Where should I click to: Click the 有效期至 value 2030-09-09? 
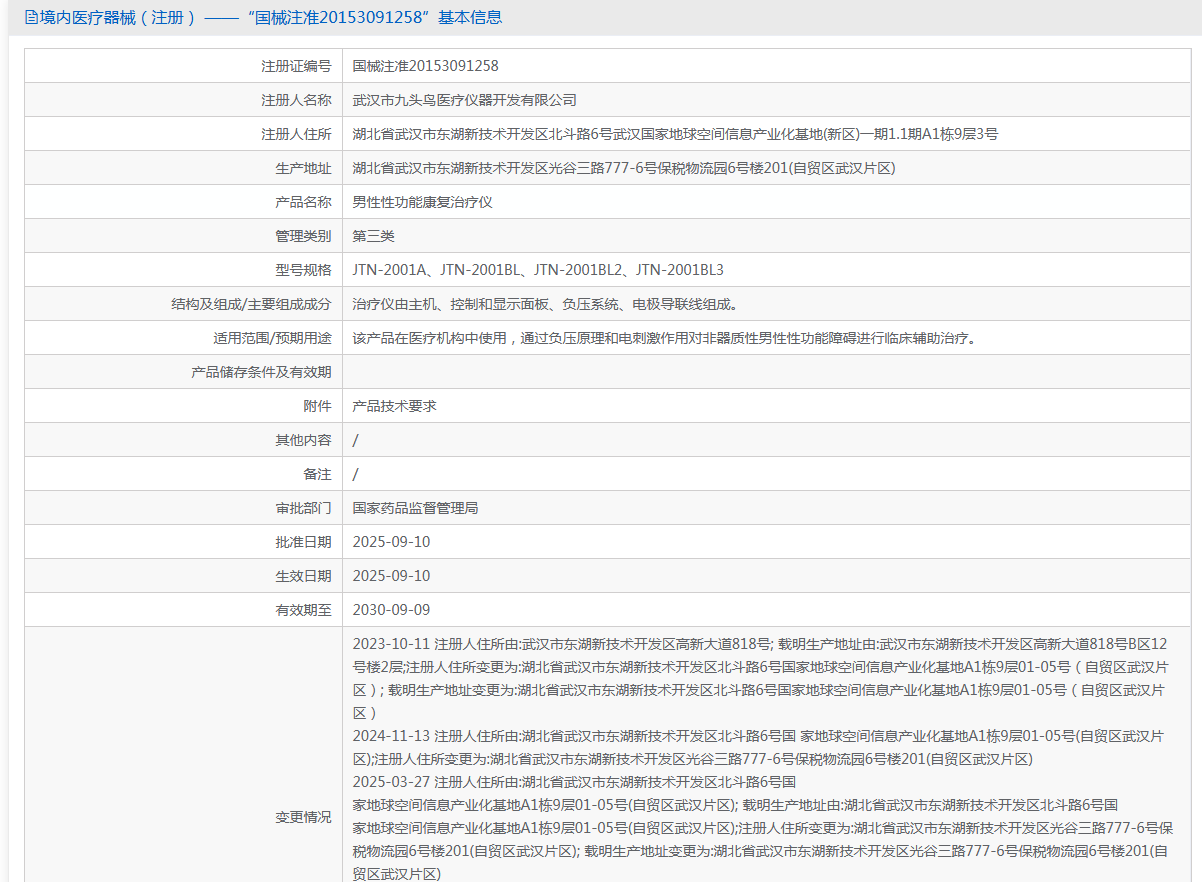[391, 610]
